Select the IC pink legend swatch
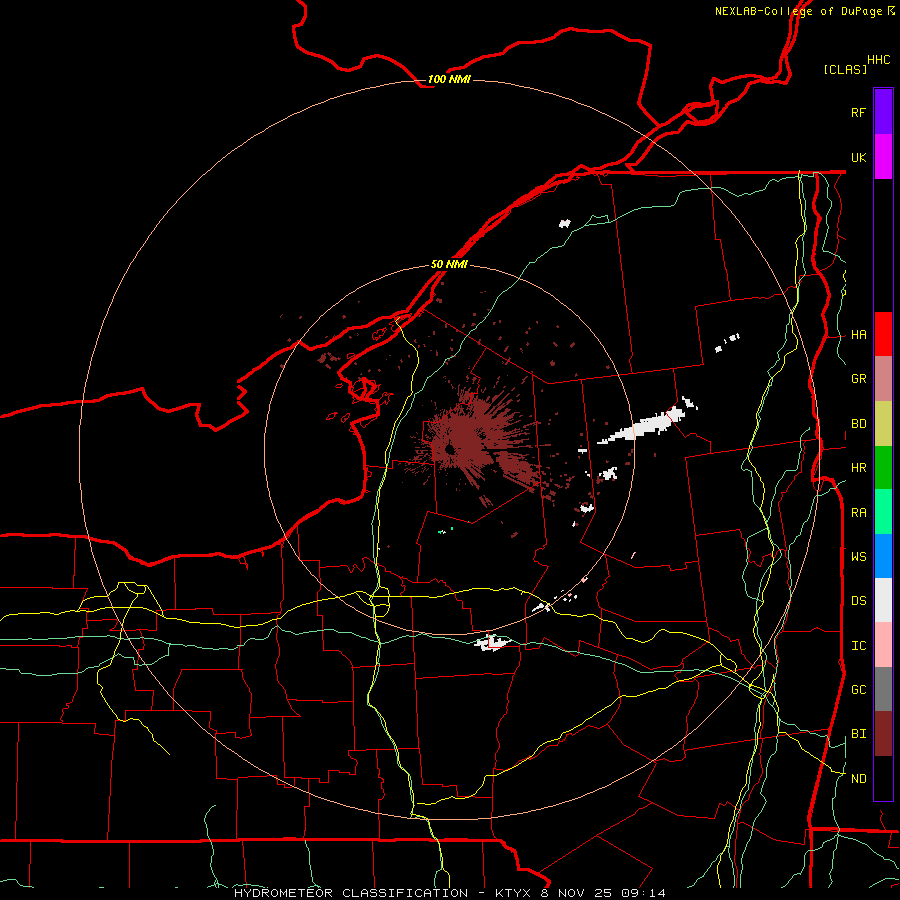Image resolution: width=900 pixels, height=900 pixels. coord(883,645)
